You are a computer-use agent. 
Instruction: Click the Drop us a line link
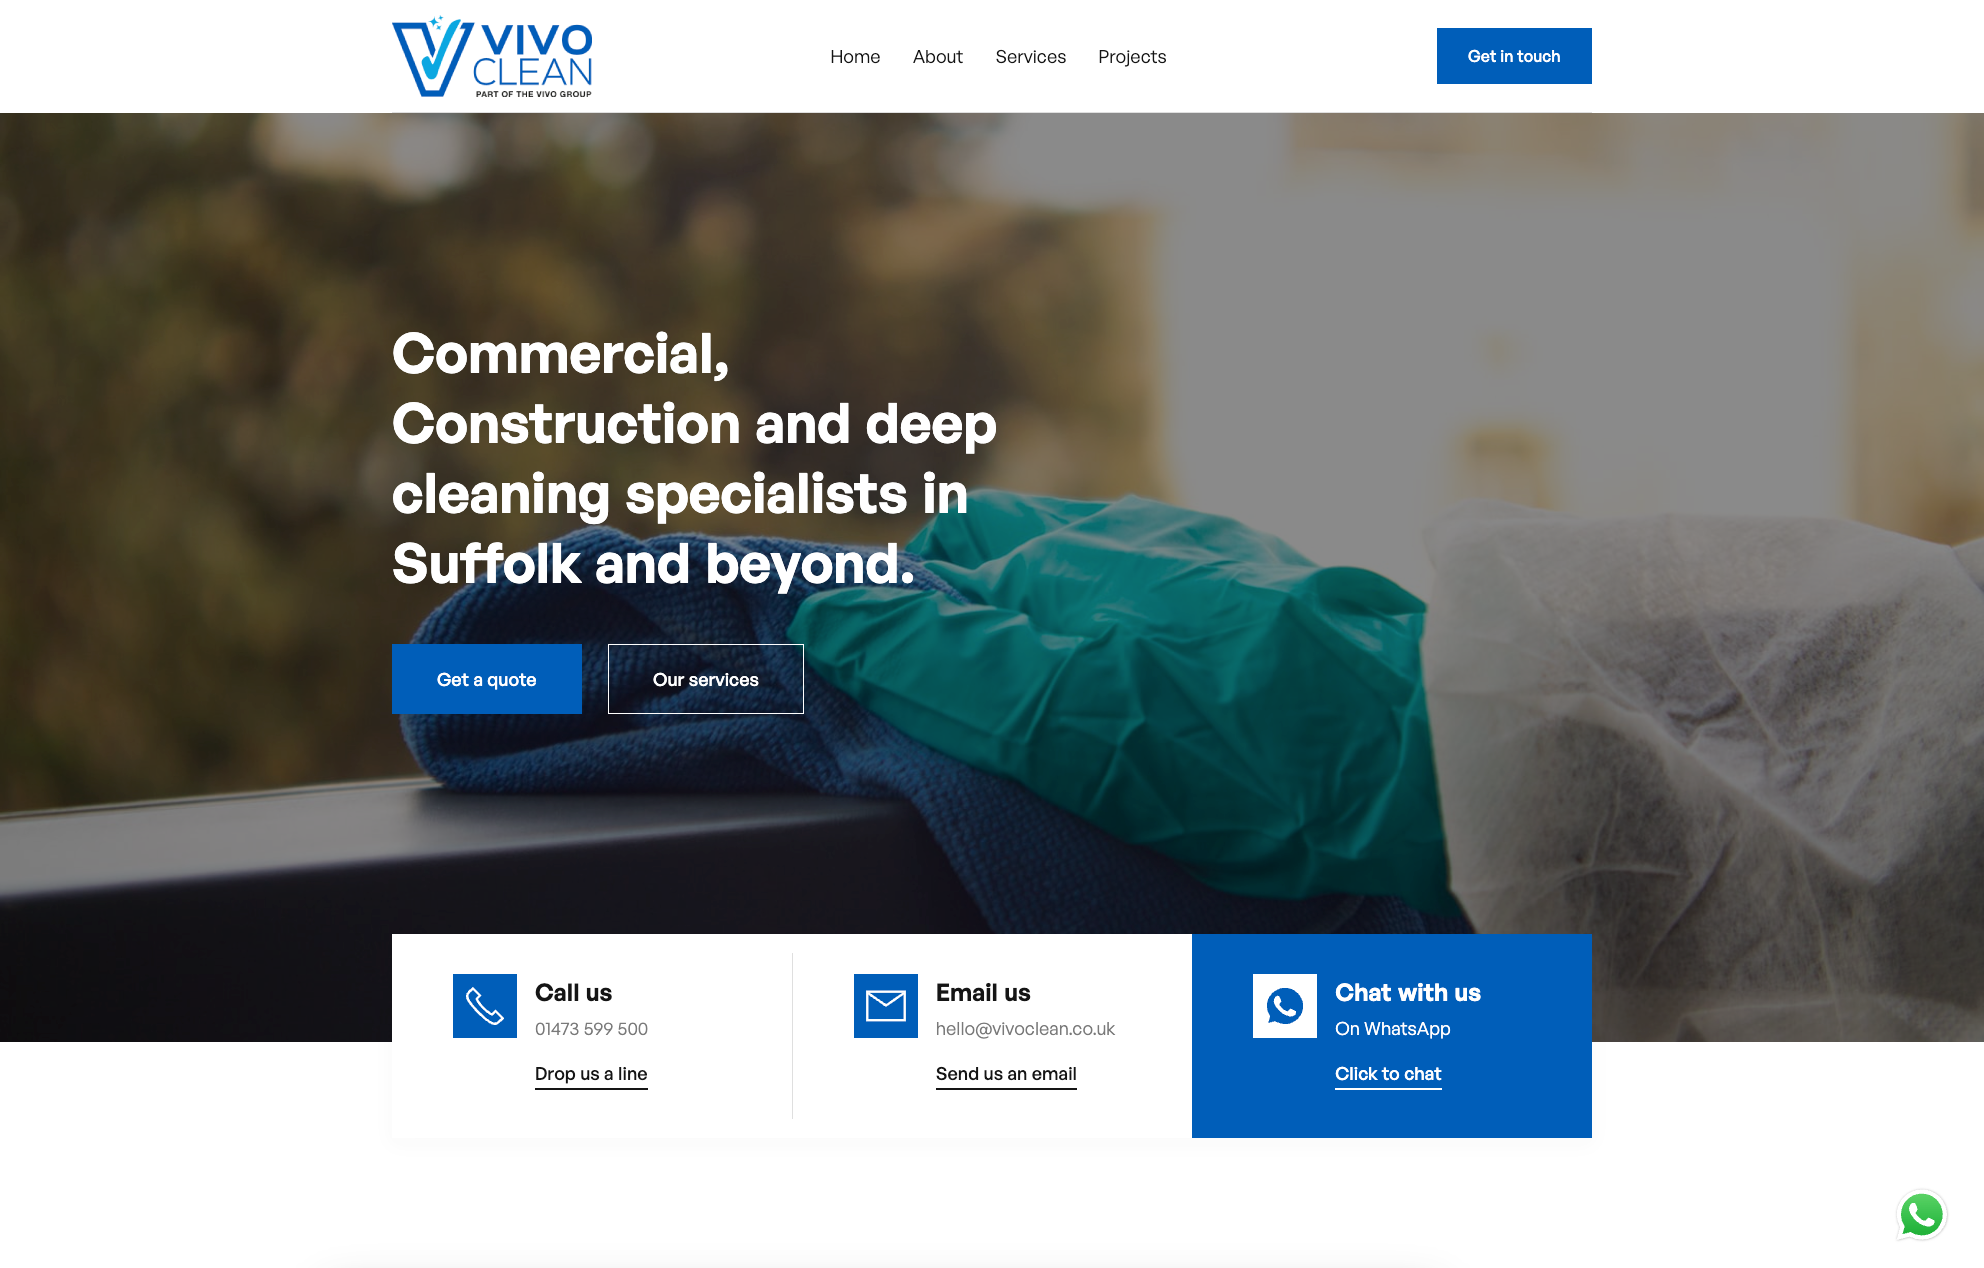pyautogui.click(x=591, y=1073)
